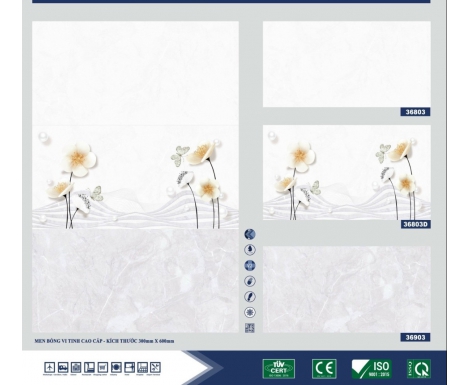Click the shopping cart icon

tap(103, 367)
